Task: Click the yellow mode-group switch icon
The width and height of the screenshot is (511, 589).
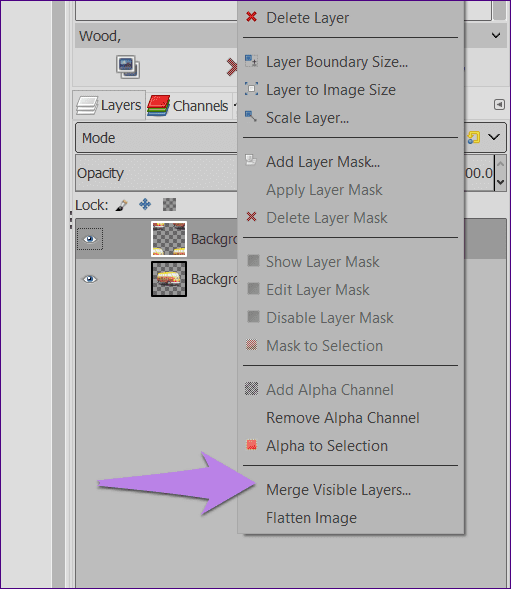Action: tap(473, 137)
